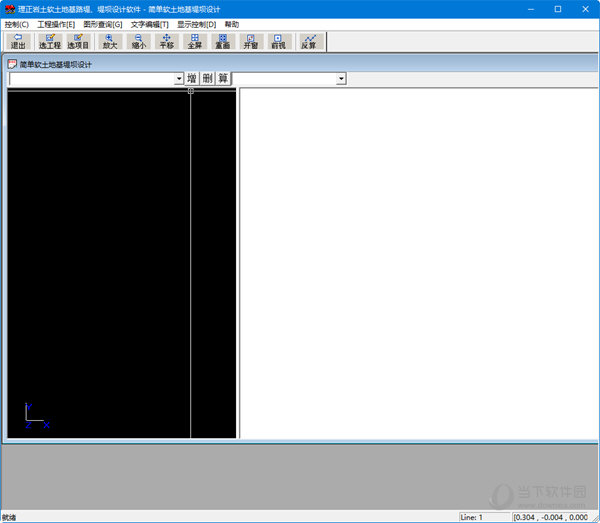
Task: Click the 反算 back-calculation icon
Action: pos(309,41)
